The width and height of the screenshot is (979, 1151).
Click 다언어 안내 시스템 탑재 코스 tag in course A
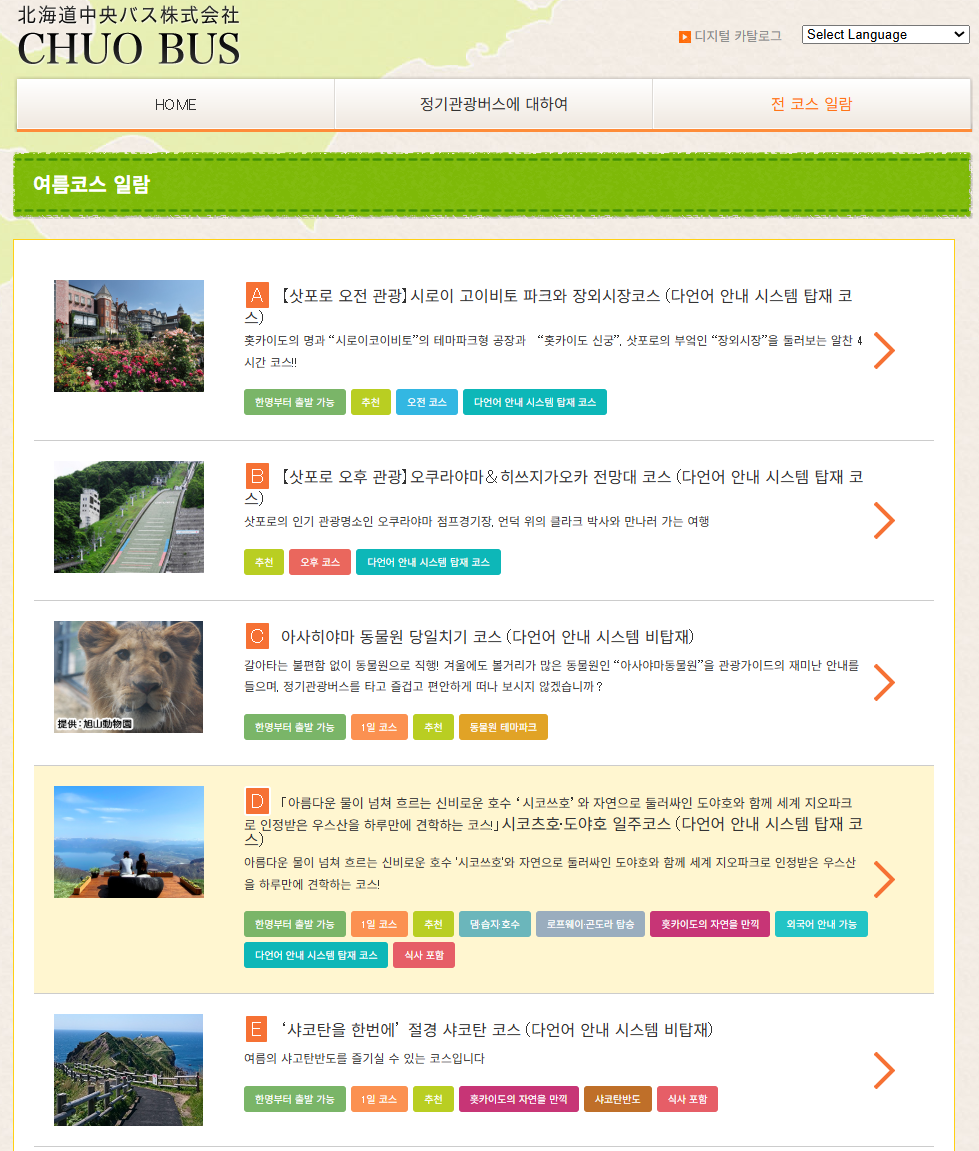[x=534, y=402]
